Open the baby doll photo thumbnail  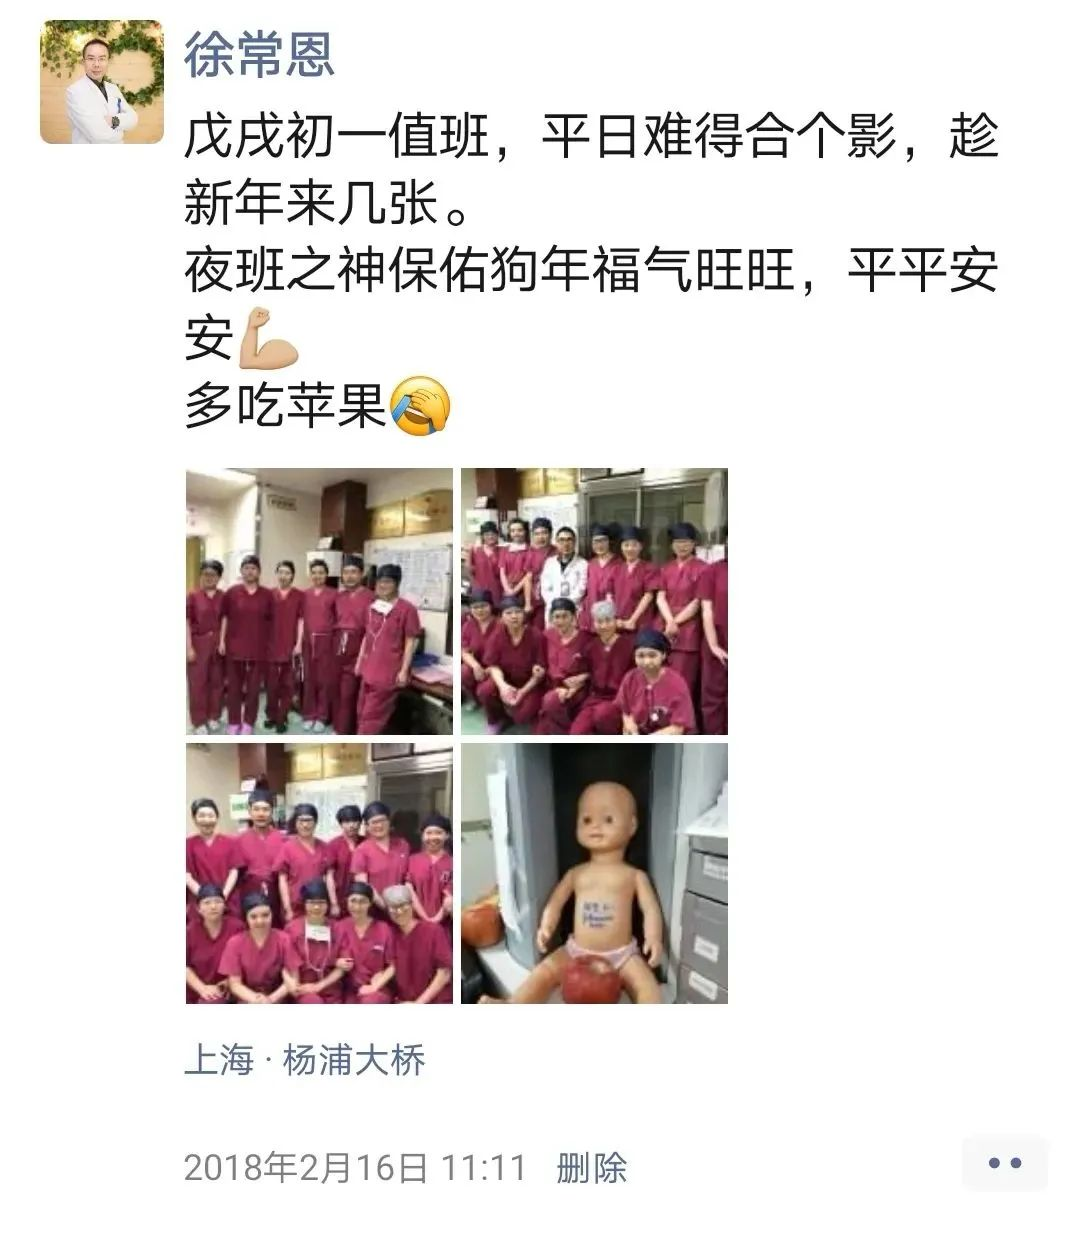pos(594,873)
